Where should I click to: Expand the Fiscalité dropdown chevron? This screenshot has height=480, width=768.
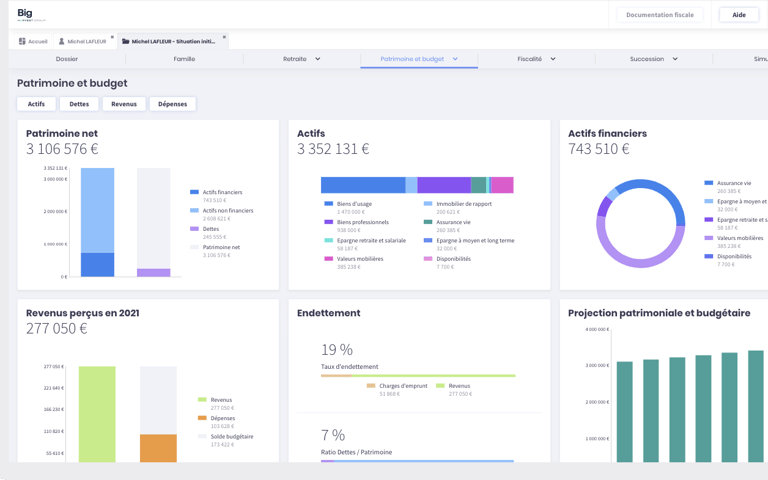553,59
